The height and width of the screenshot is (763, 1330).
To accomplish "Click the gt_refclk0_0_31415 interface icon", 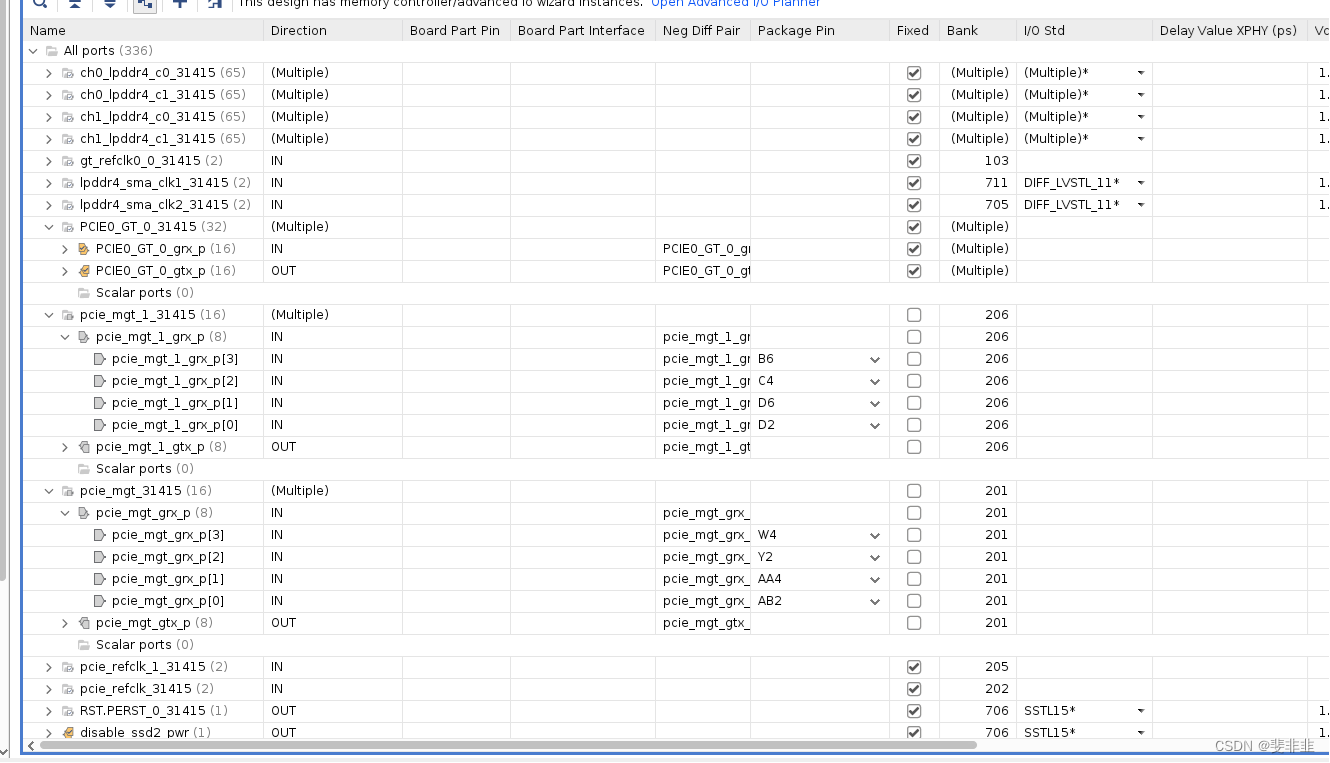I will pos(68,161).
